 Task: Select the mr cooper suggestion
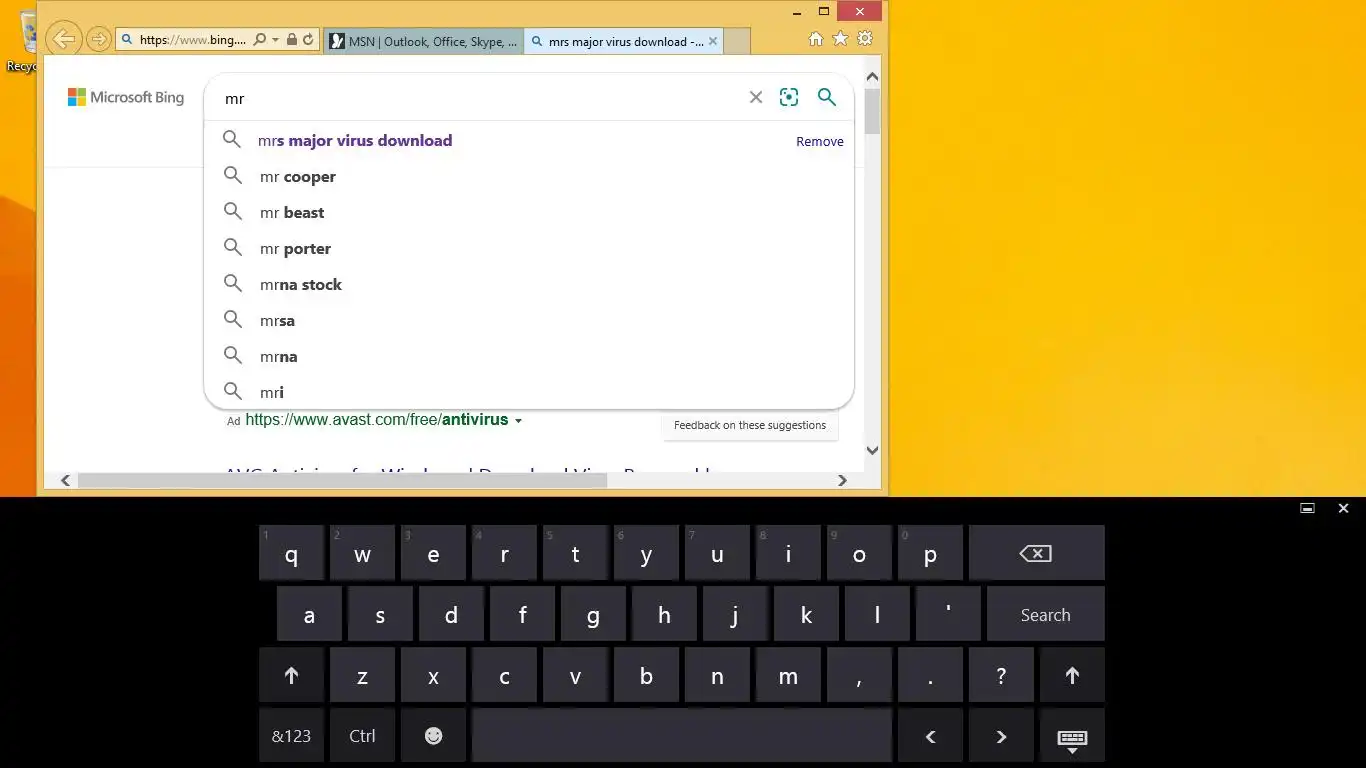(x=529, y=177)
